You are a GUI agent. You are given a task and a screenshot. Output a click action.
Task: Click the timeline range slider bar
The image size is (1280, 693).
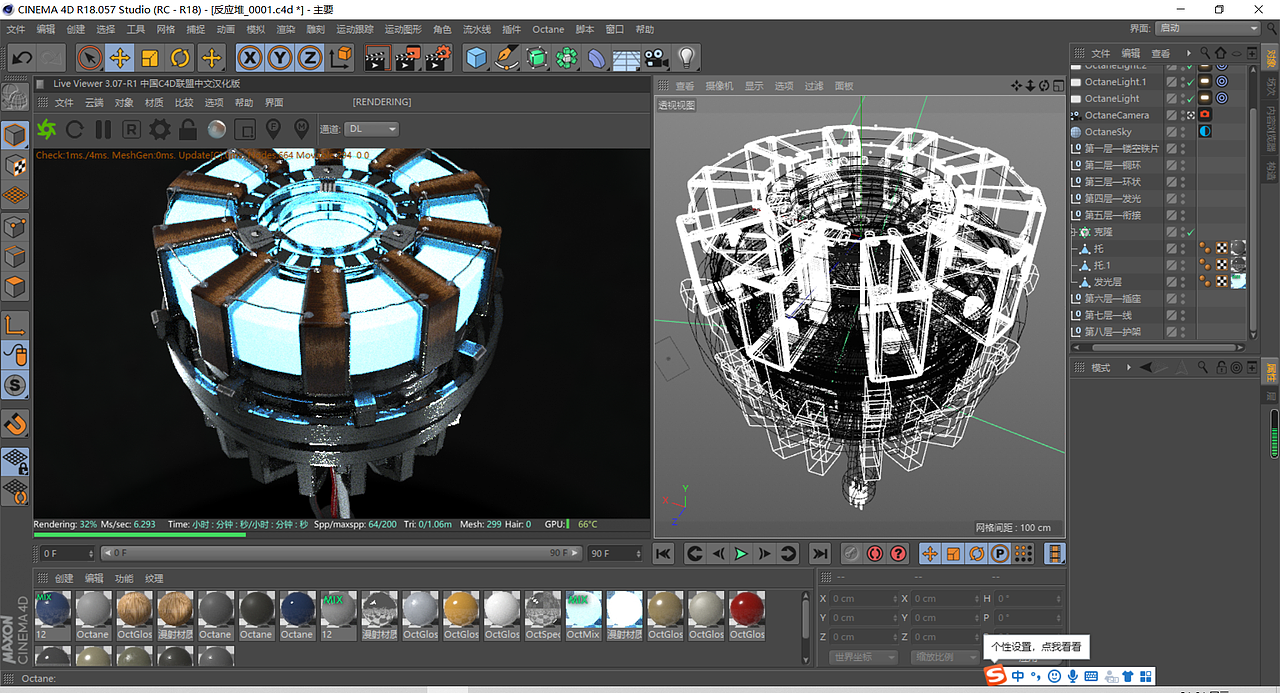342,553
